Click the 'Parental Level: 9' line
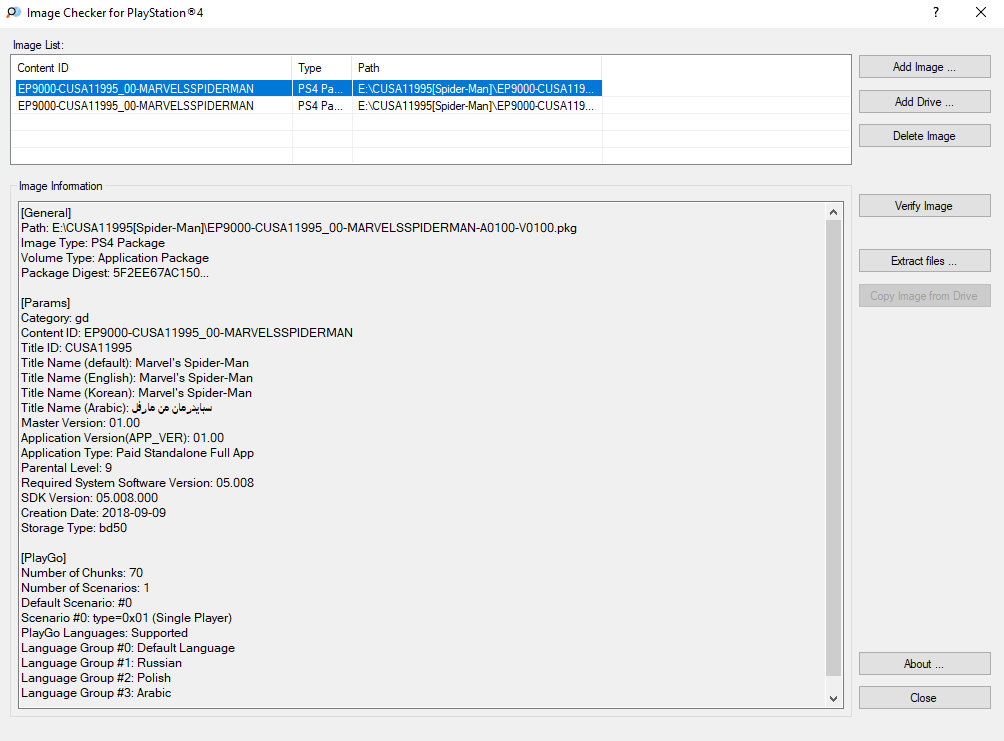This screenshot has width=1004, height=741. click(67, 468)
